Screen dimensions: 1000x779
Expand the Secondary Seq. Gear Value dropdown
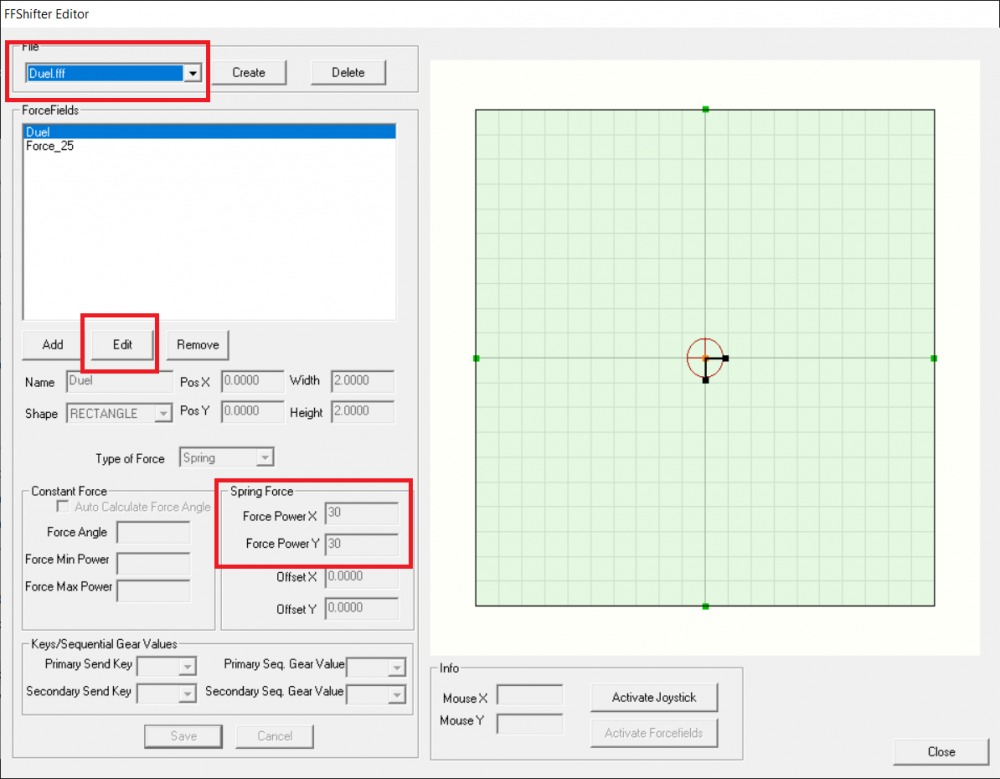pos(396,694)
